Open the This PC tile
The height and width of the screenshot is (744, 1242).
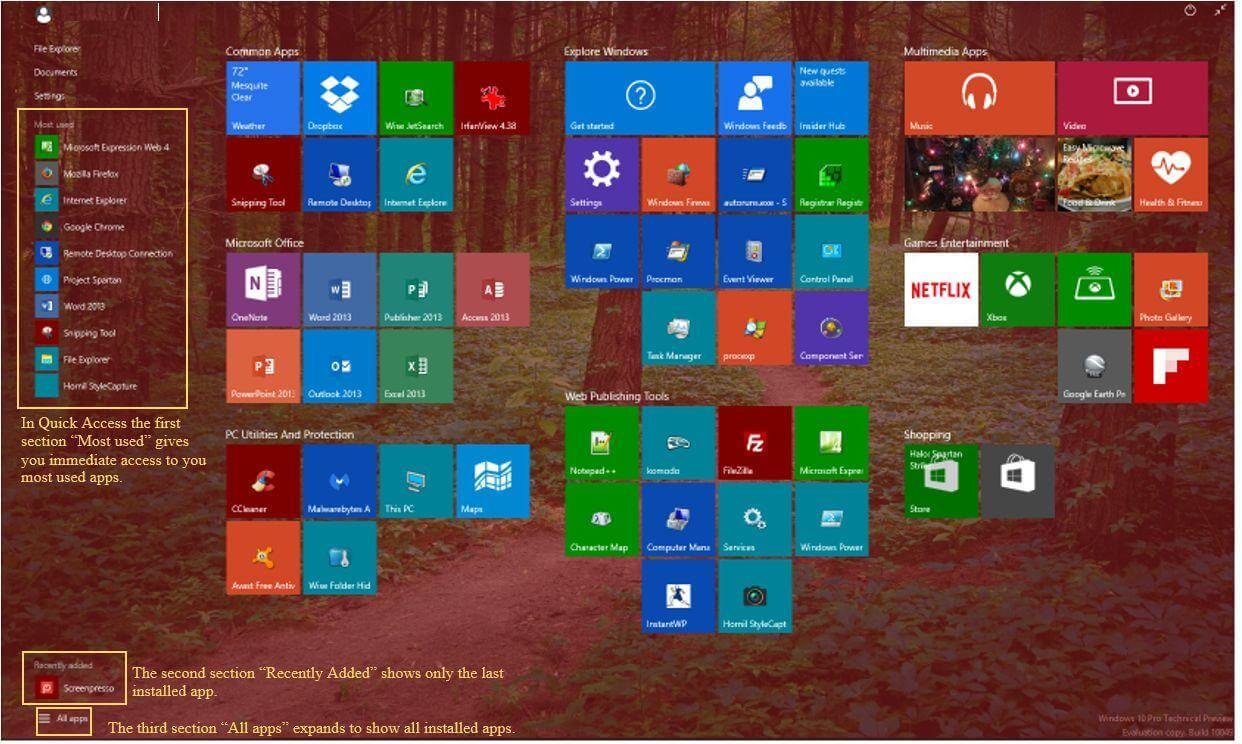tap(416, 481)
